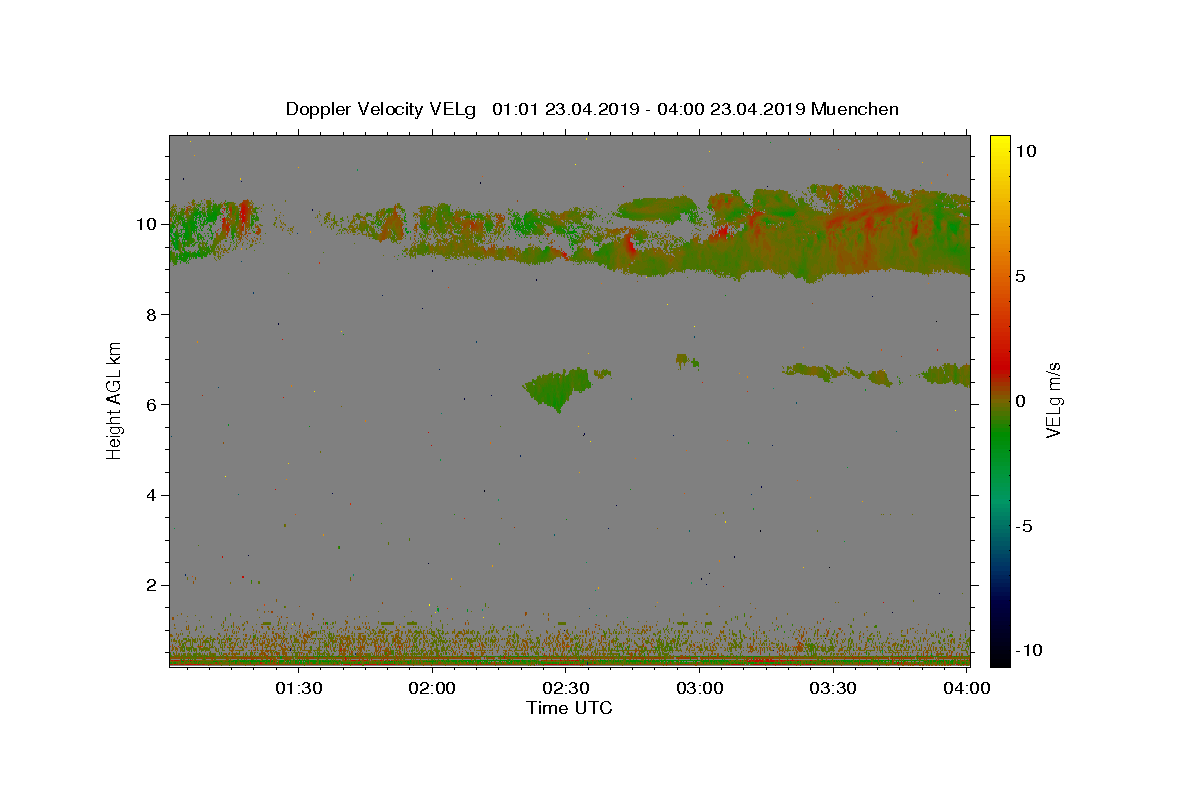This screenshot has width=1200, height=800.
Task: Click the colorbar tick label 0
Action: pos(1021,401)
